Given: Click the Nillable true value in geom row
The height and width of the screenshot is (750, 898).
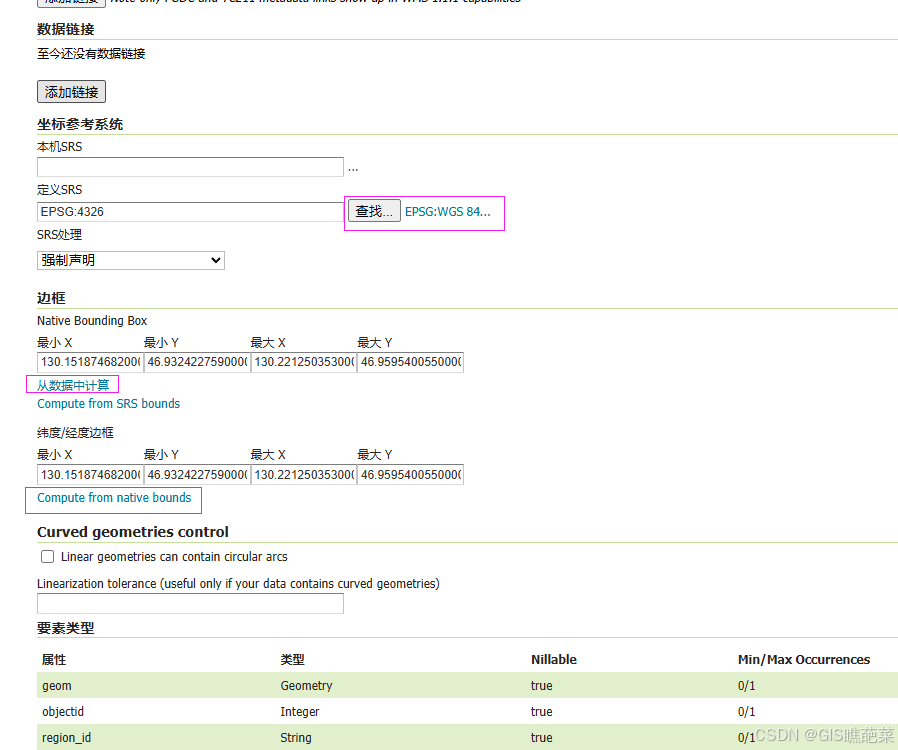Looking at the screenshot, I should 541,686.
